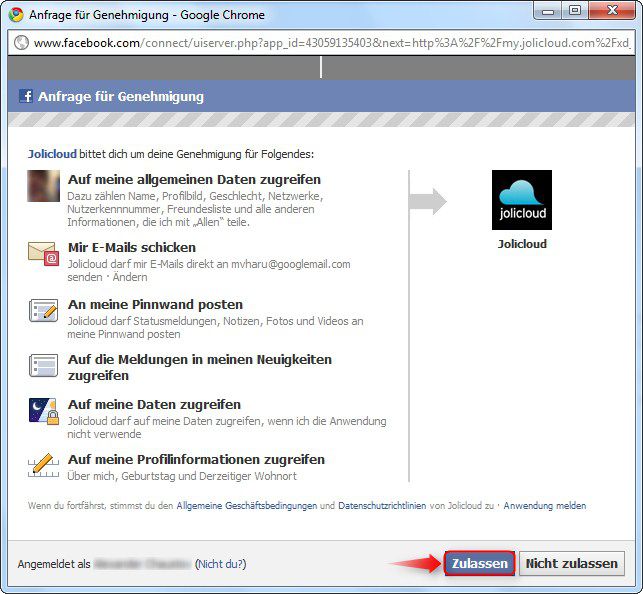Click the offline data access moon-lock icon

click(x=43, y=411)
